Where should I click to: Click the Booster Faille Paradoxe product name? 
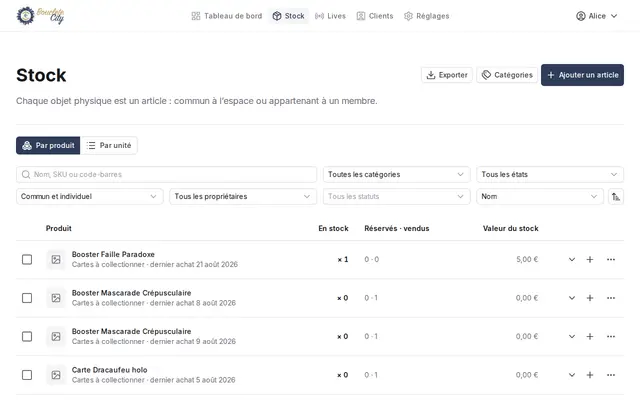[113, 254]
